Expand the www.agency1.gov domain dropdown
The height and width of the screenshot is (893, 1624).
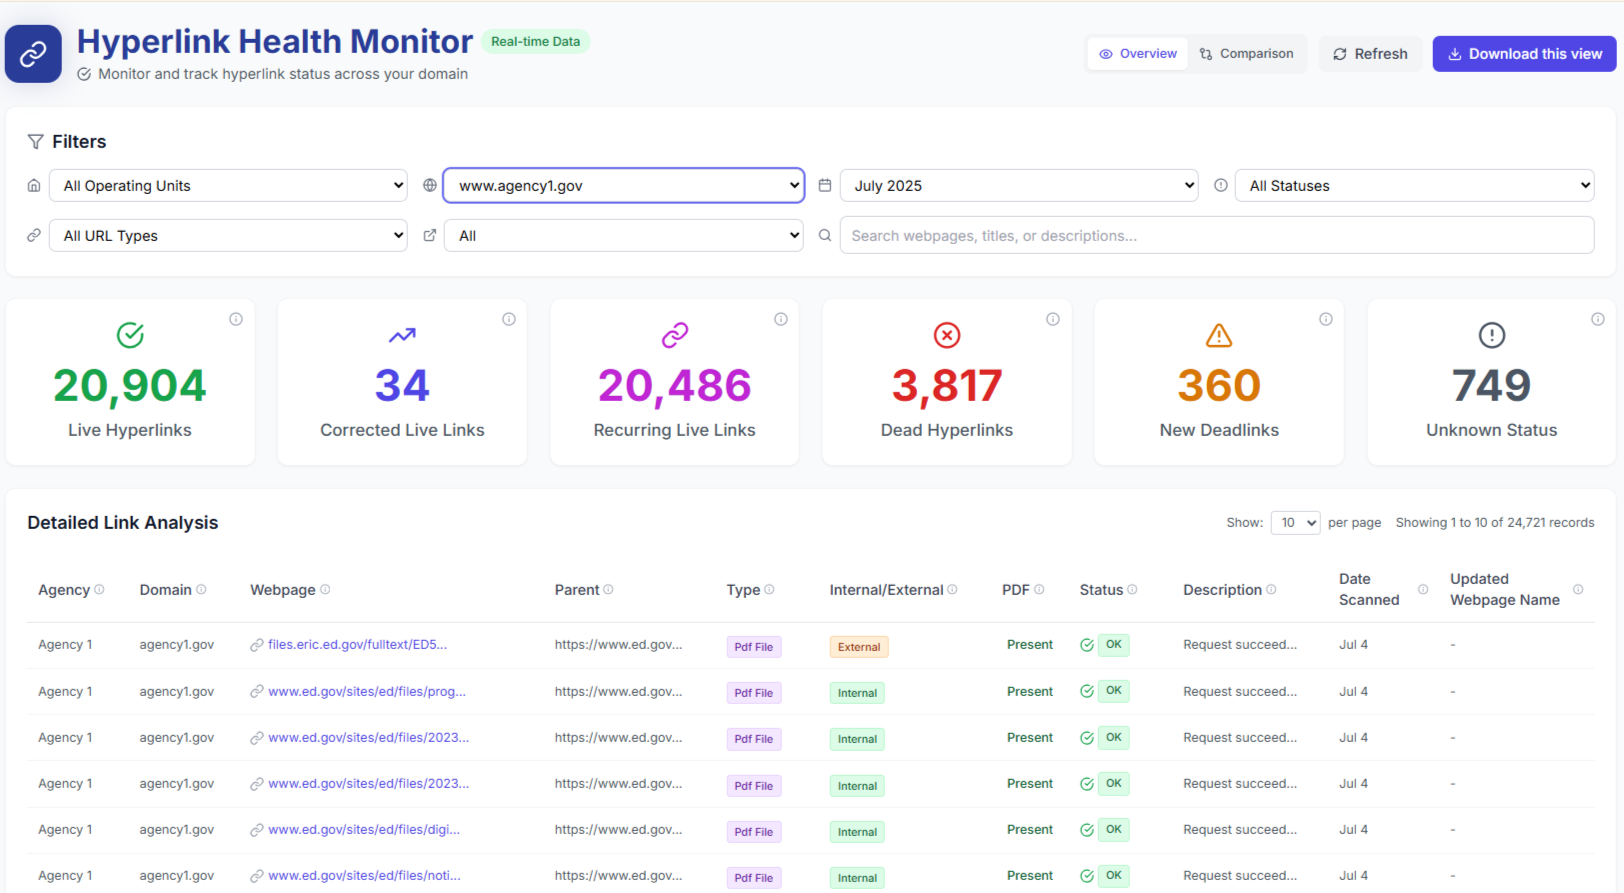[623, 186]
